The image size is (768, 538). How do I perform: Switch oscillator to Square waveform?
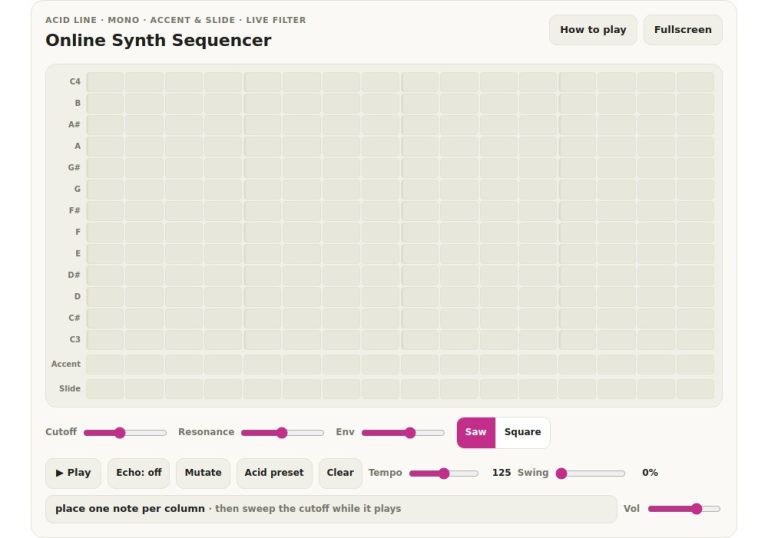point(523,432)
